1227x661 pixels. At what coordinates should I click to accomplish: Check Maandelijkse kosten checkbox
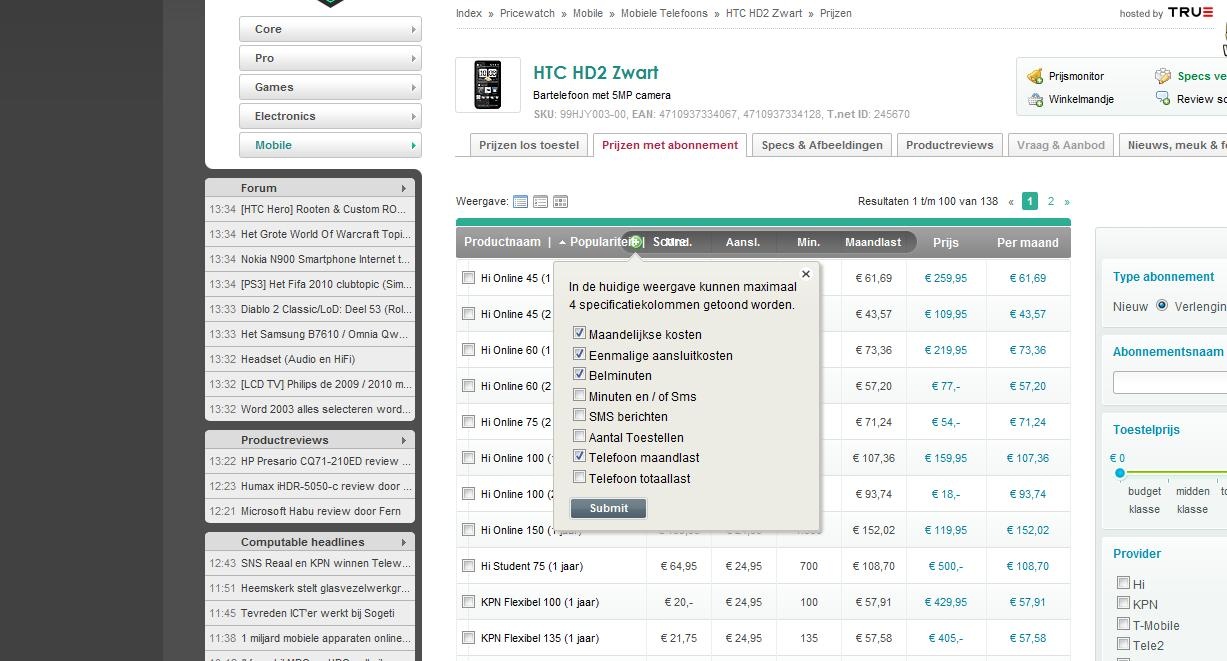[x=579, y=333]
